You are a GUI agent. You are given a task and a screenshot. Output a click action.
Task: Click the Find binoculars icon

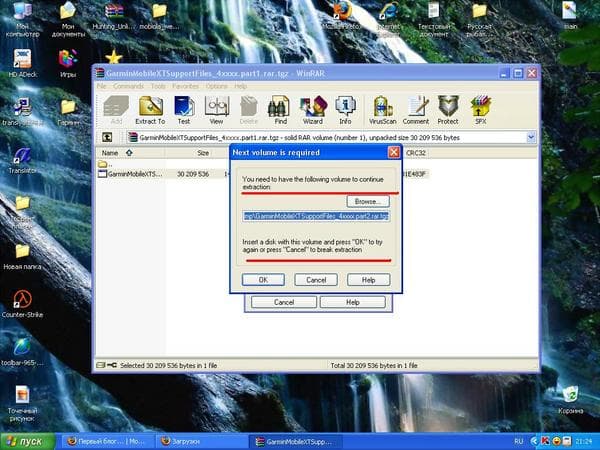[280, 110]
